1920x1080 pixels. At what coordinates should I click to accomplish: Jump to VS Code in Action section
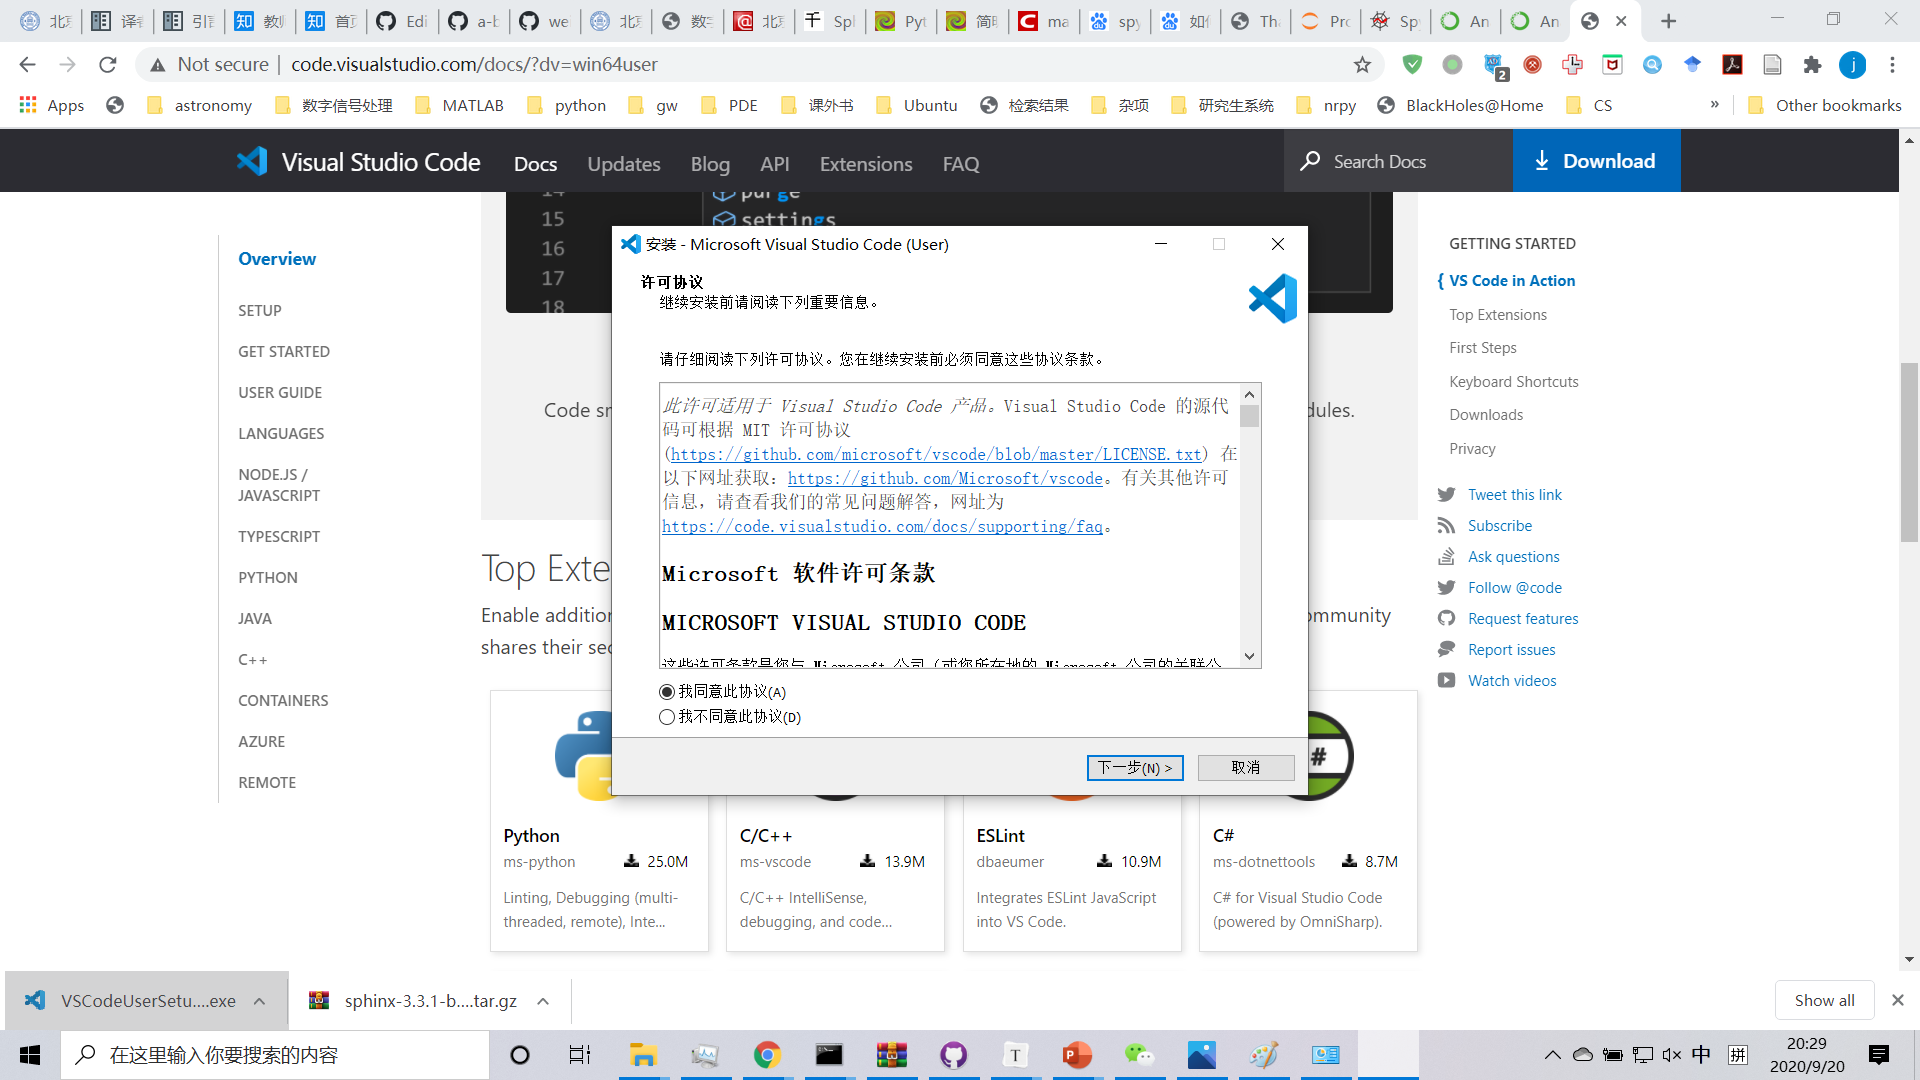(x=1512, y=281)
